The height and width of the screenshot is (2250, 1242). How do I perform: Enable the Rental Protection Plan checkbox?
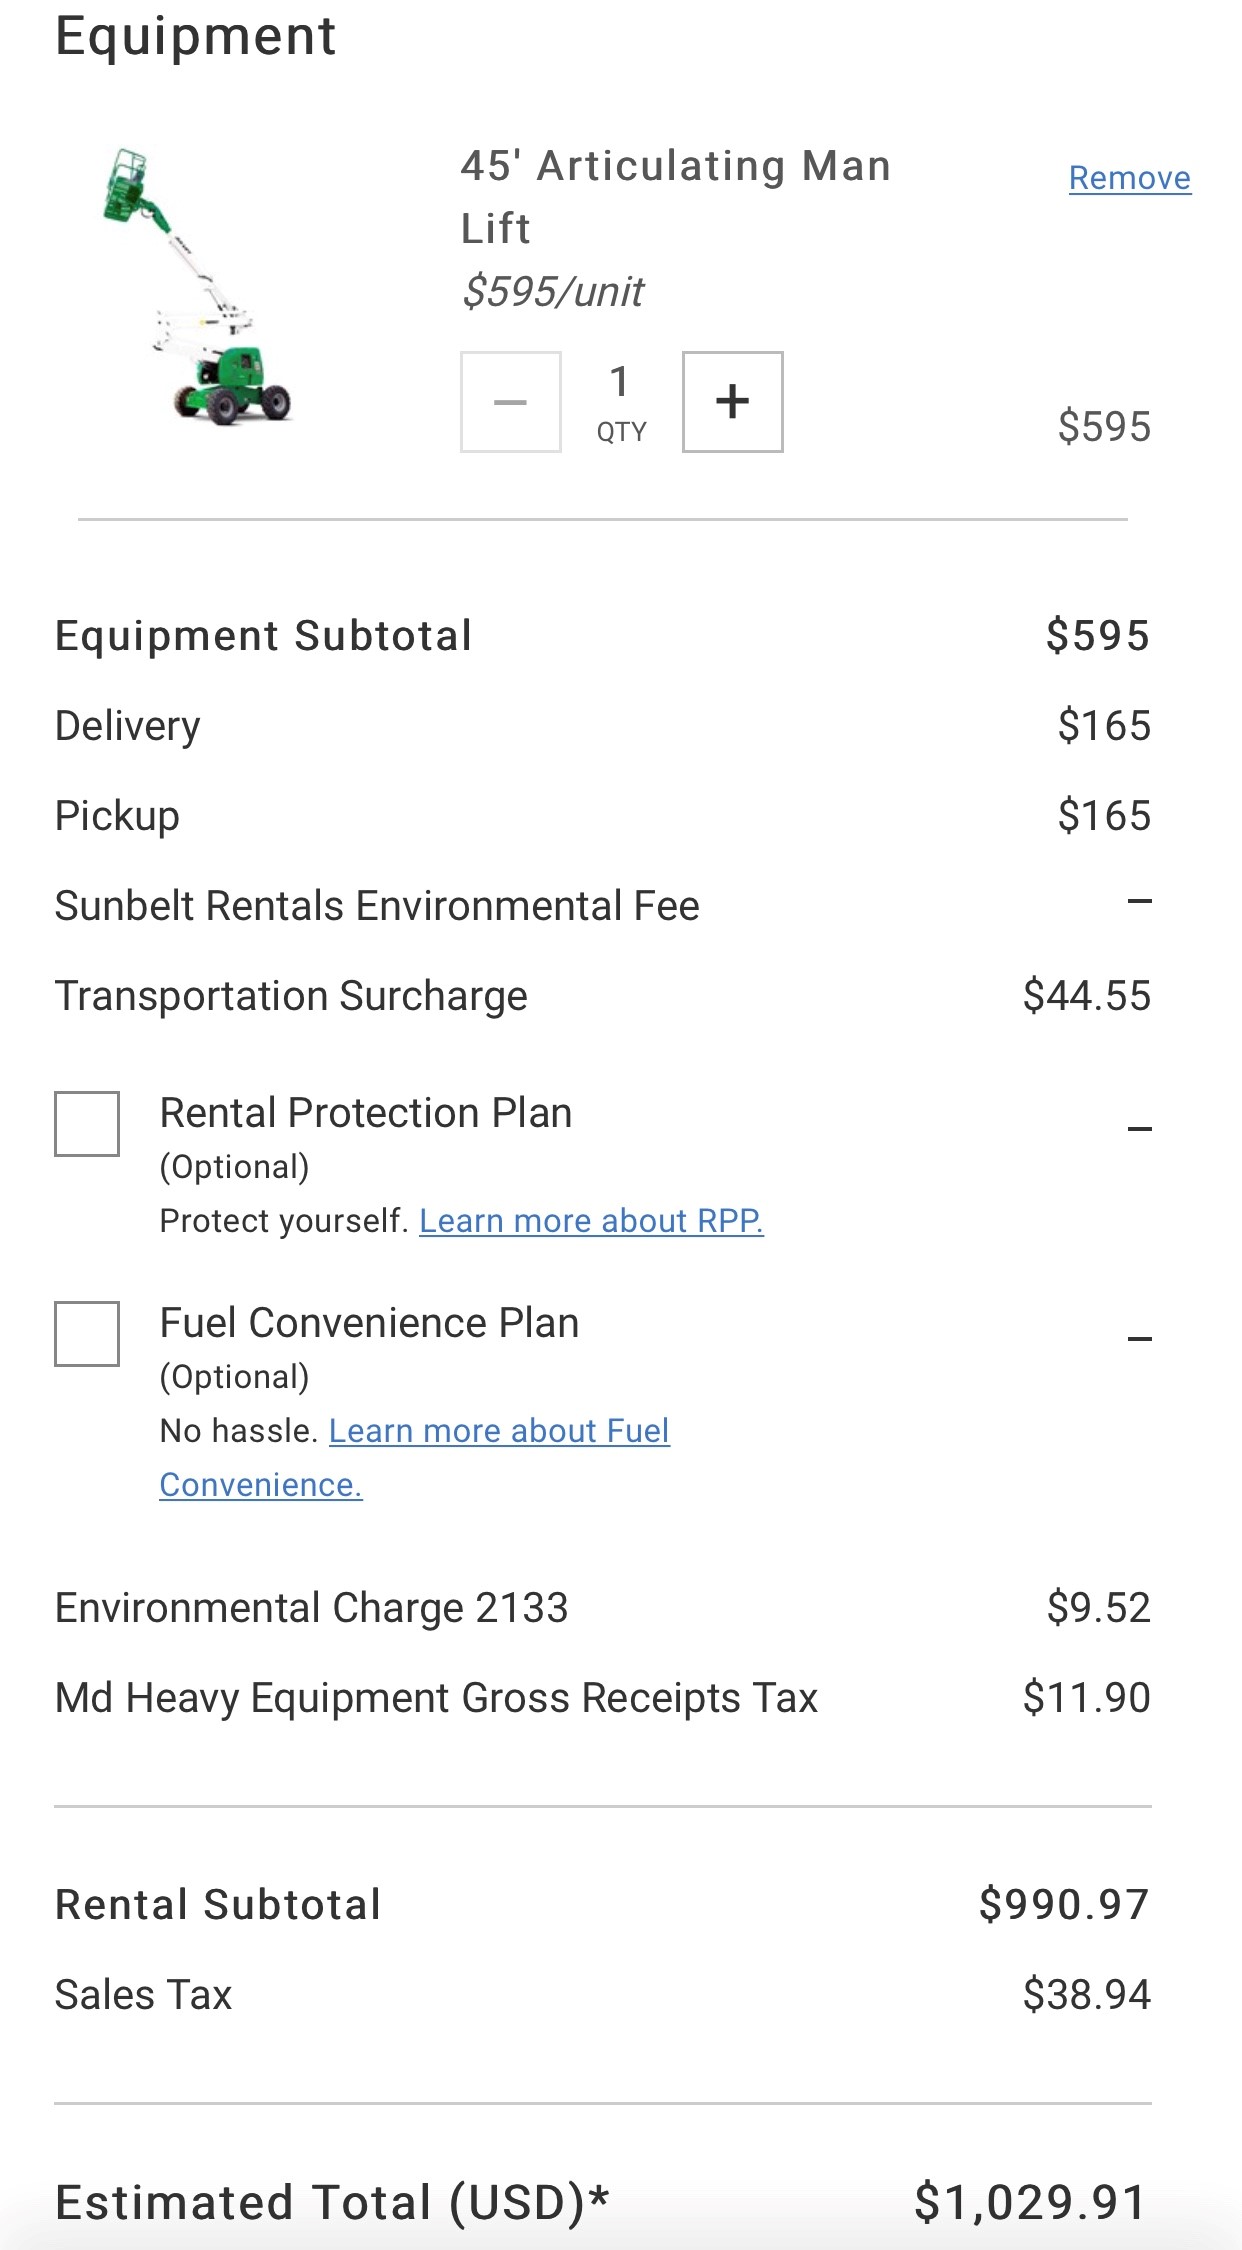(87, 1124)
